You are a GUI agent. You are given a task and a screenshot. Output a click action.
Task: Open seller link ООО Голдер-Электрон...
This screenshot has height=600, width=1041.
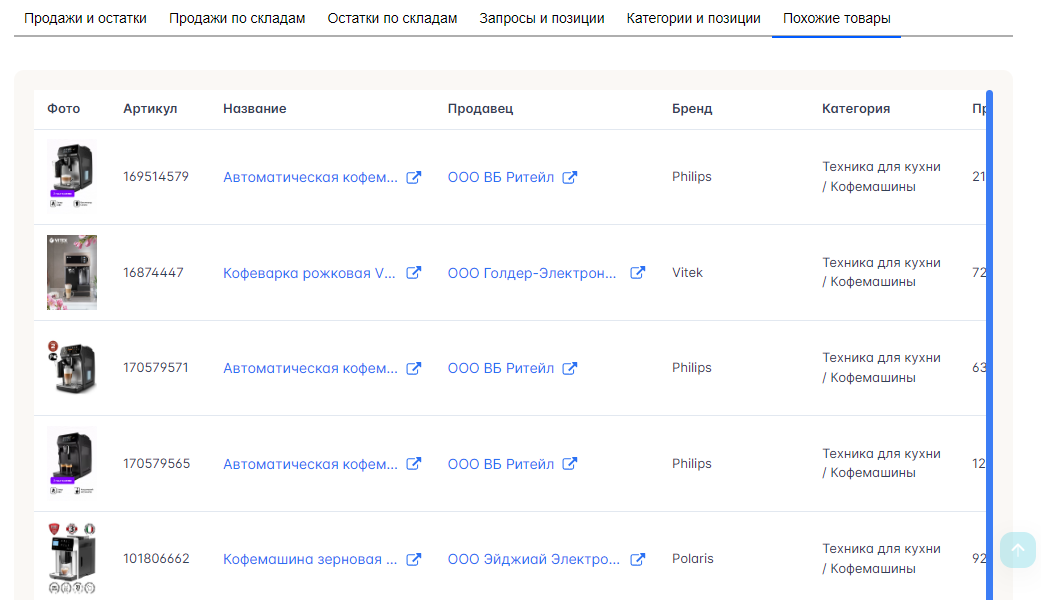pyautogui.click(x=532, y=273)
